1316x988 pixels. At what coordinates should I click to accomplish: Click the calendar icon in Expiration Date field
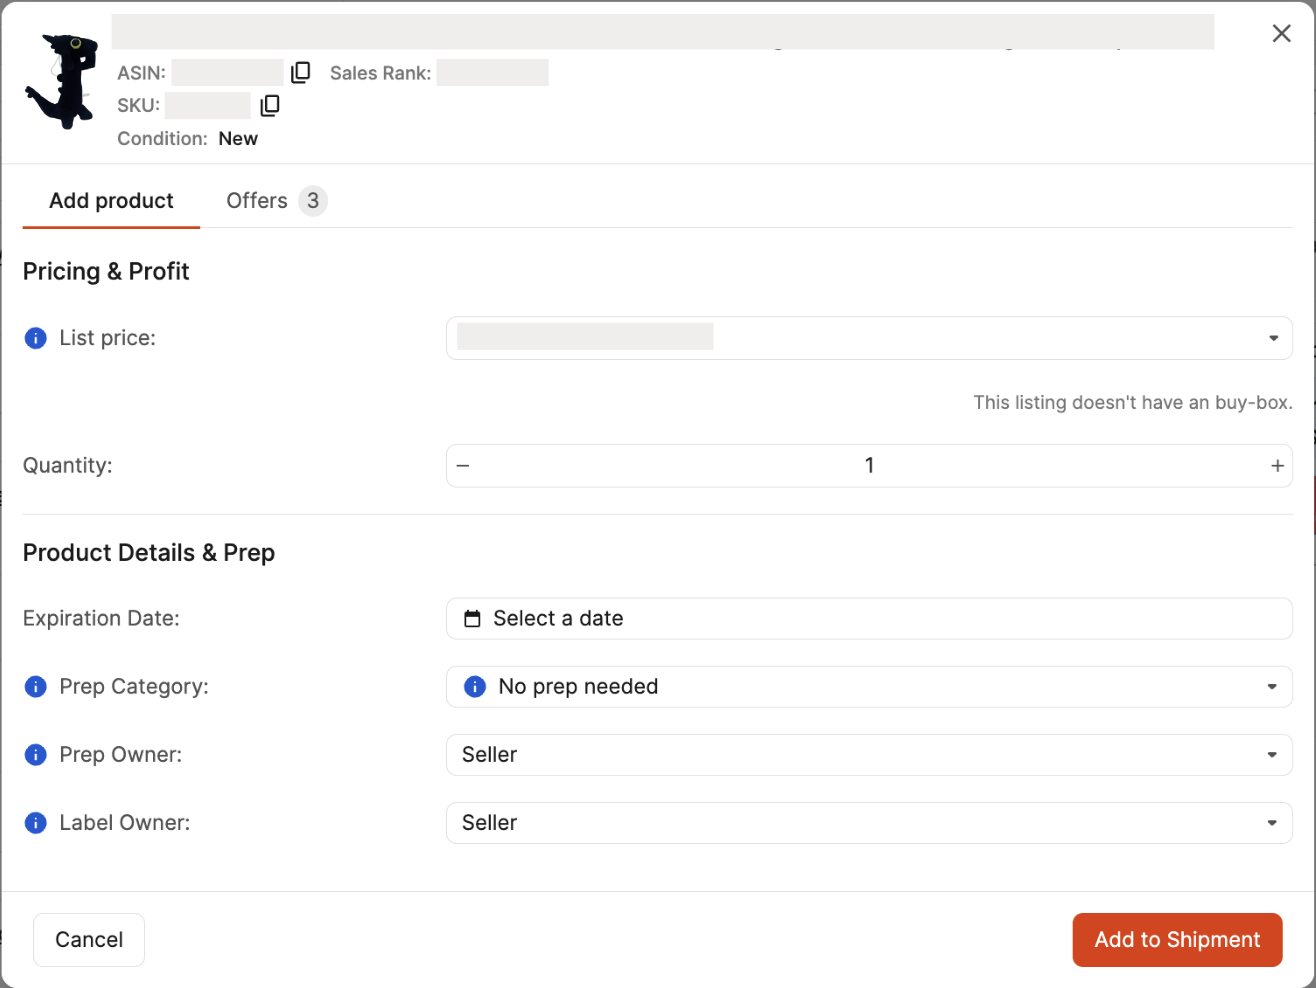(x=472, y=619)
